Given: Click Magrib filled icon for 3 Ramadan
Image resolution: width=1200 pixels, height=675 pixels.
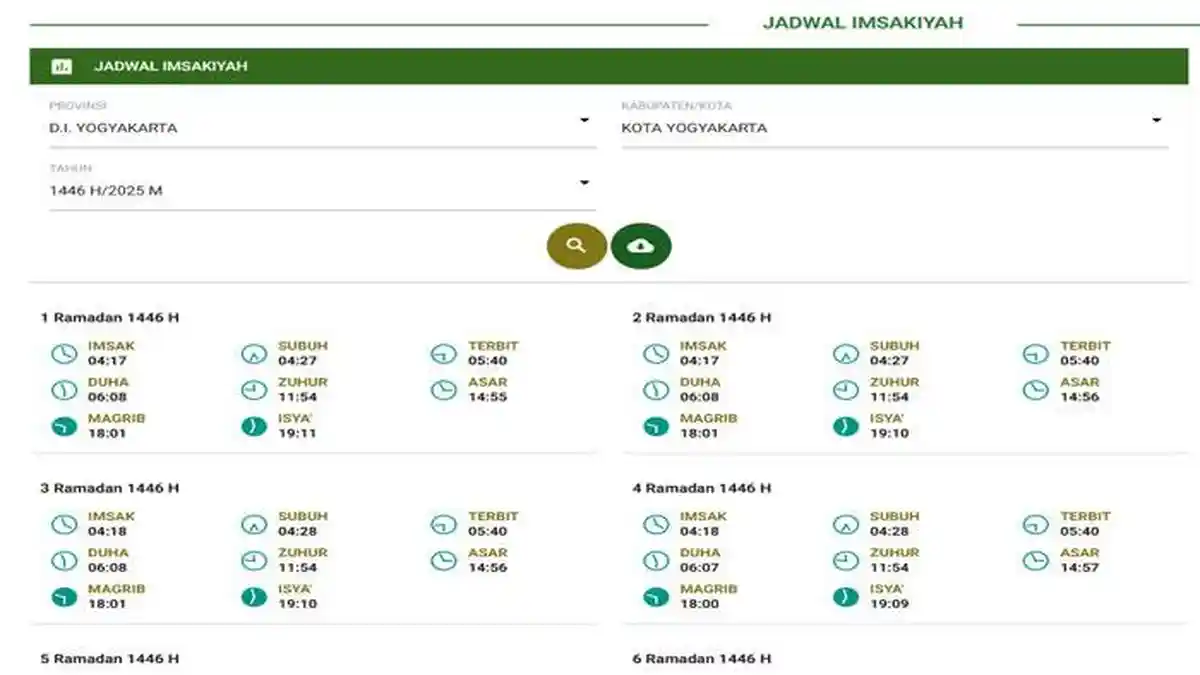Looking at the screenshot, I should pyautogui.click(x=64, y=597).
